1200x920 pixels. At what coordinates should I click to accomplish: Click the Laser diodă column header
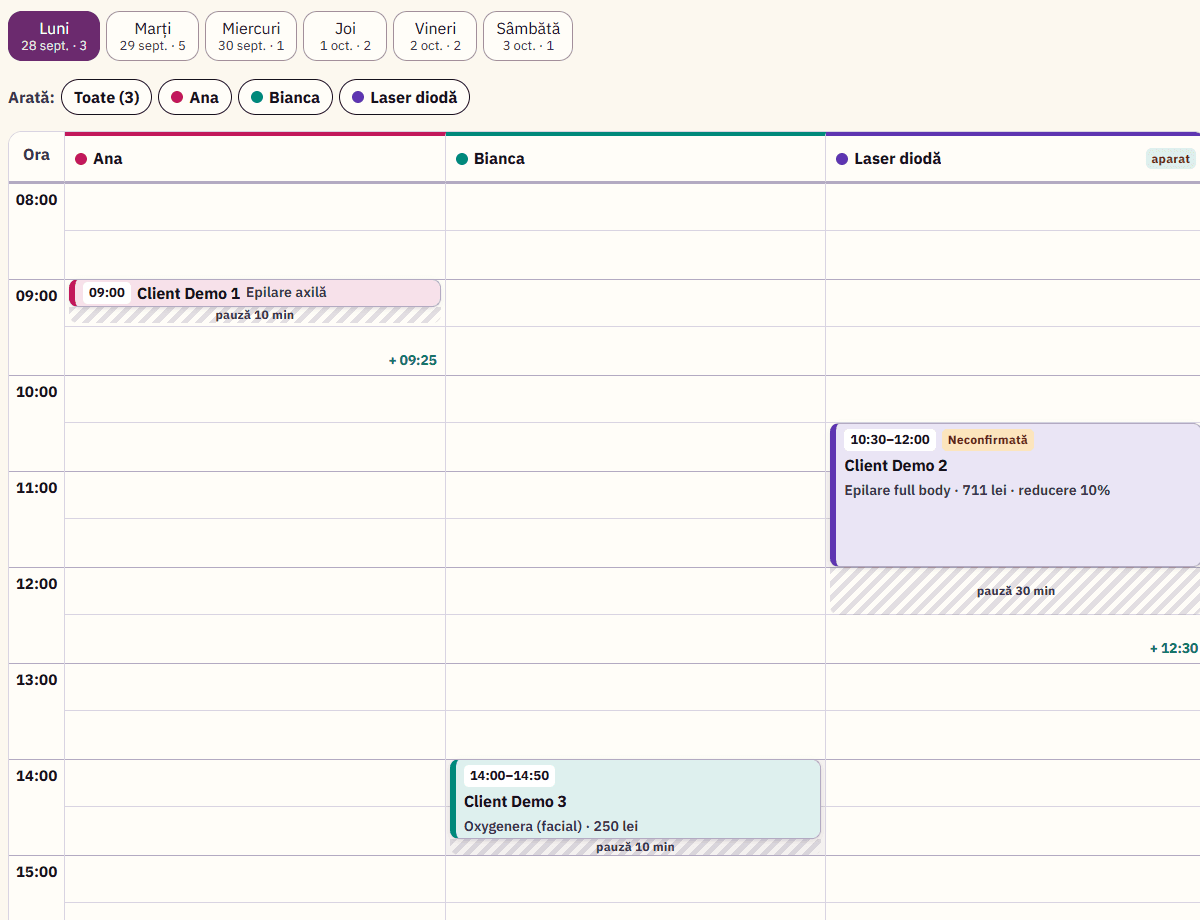coord(1012,158)
